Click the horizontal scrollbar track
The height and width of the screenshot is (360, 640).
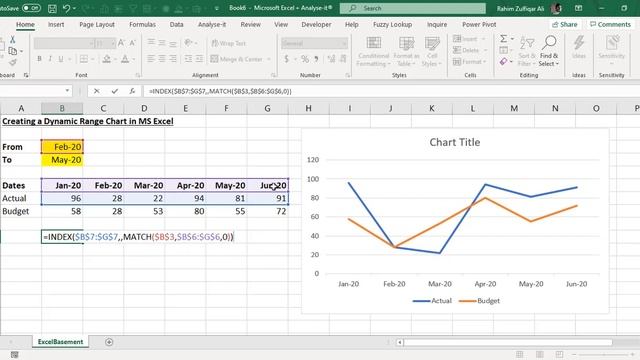click(x=508, y=342)
